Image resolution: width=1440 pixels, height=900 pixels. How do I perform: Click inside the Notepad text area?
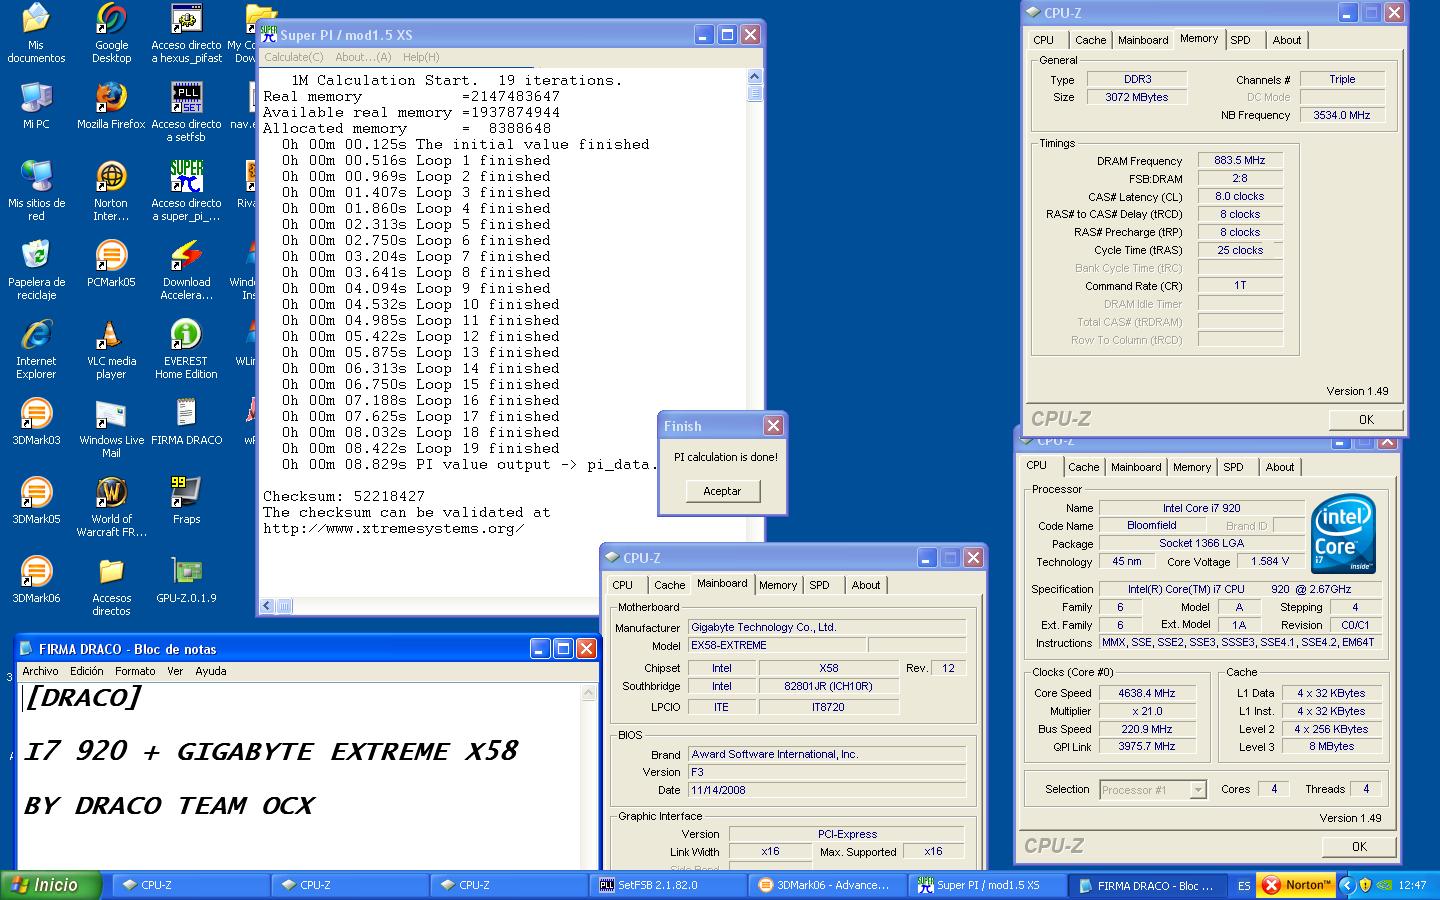click(300, 775)
